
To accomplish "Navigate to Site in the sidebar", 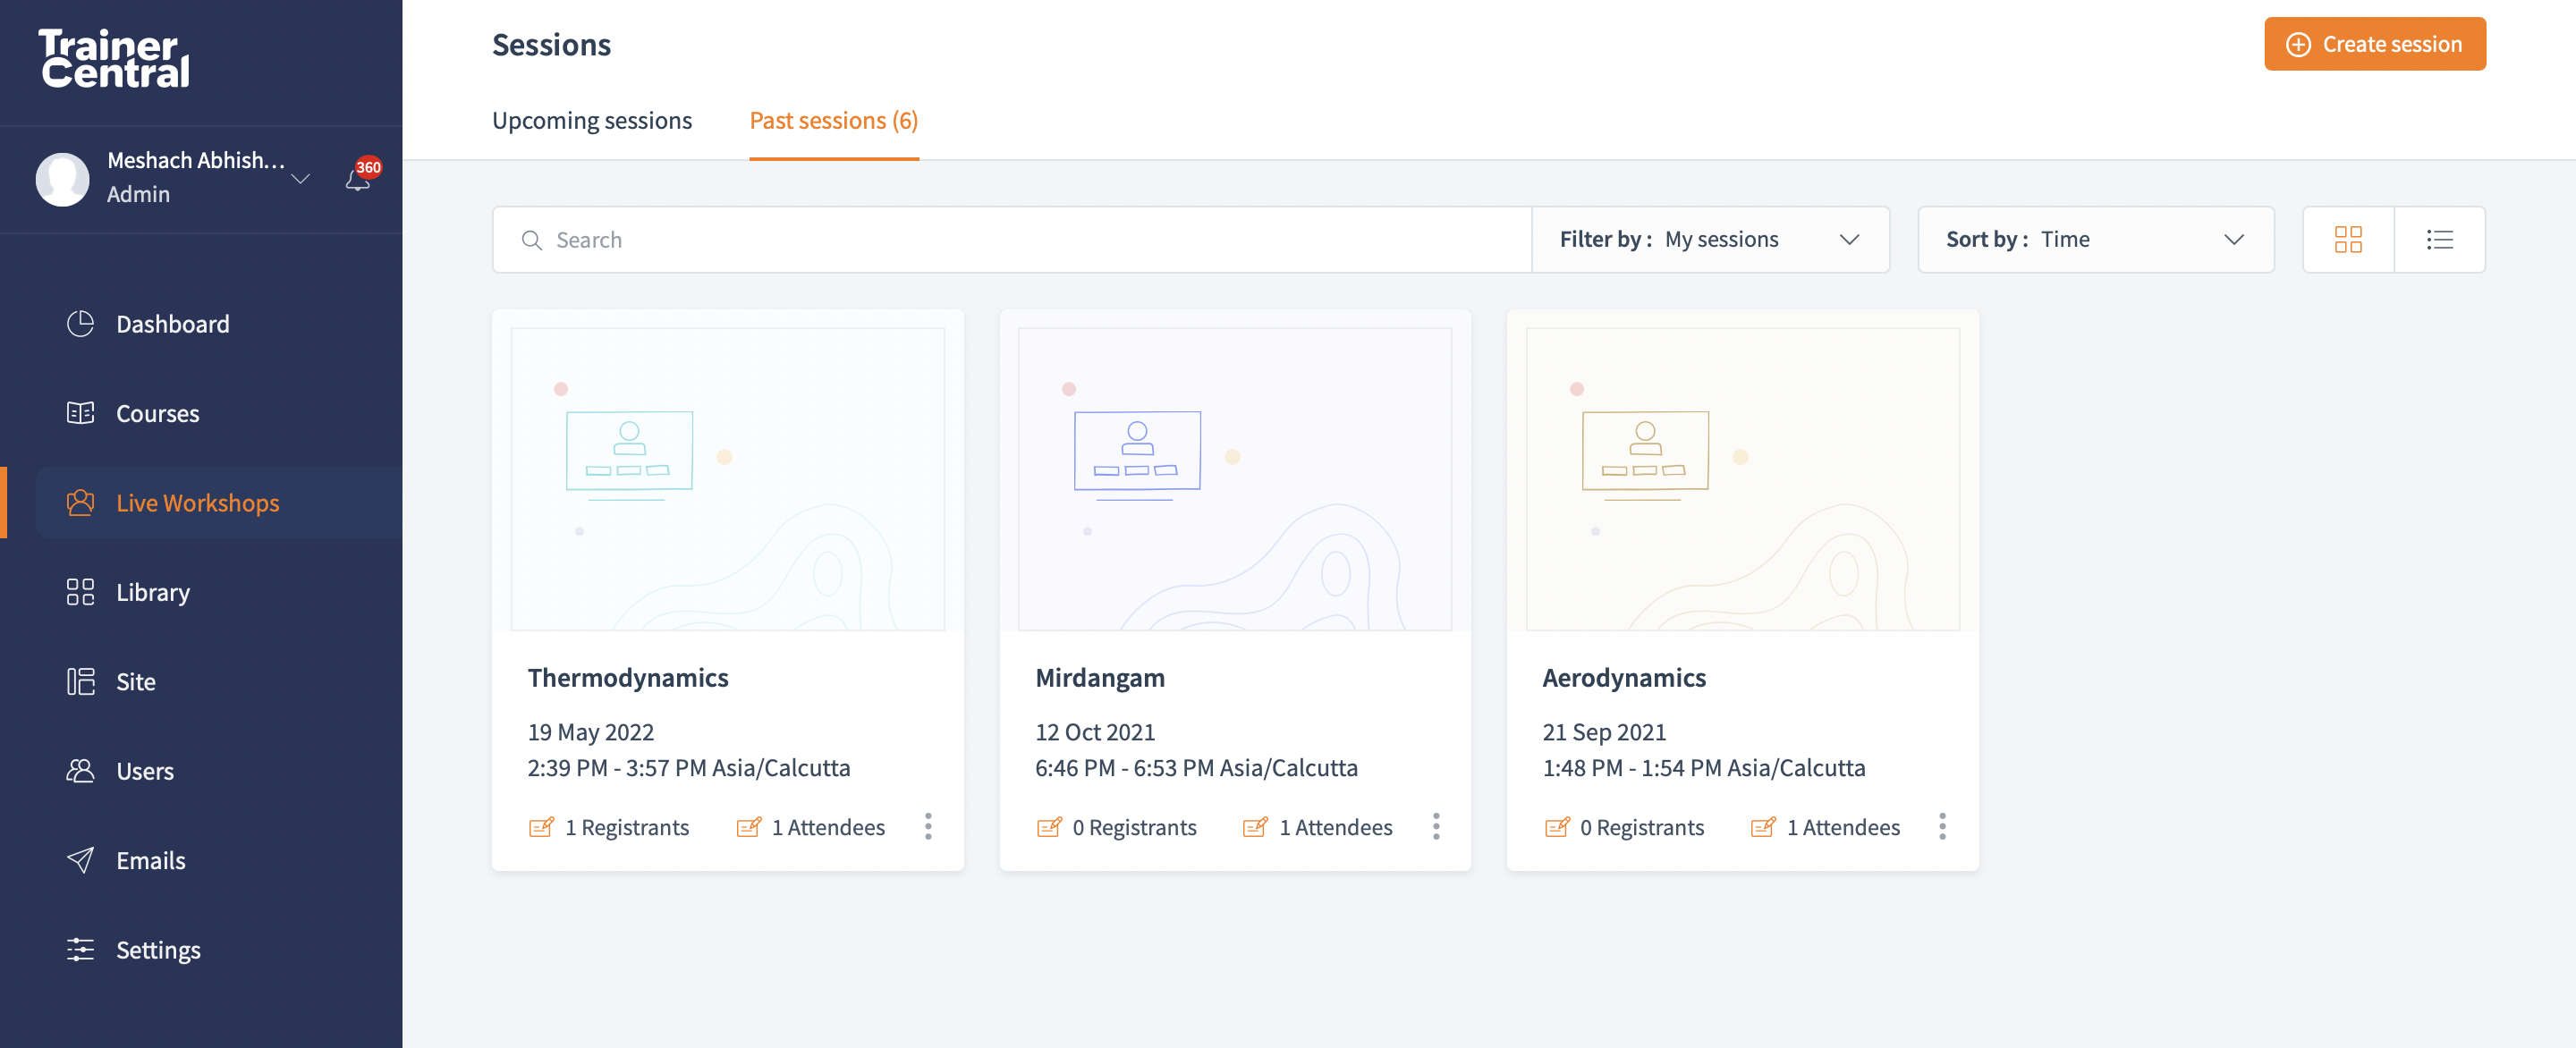I will (136, 681).
